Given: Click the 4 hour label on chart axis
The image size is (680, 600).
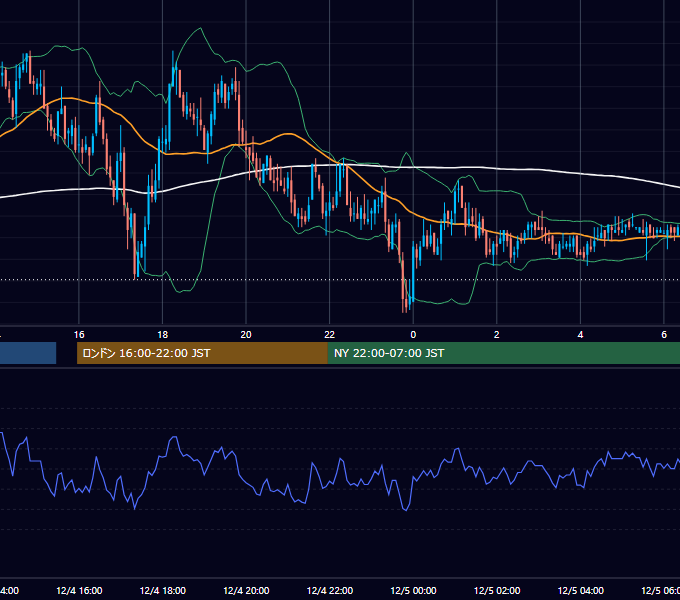Looking at the screenshot, I should tap(580, 335).
